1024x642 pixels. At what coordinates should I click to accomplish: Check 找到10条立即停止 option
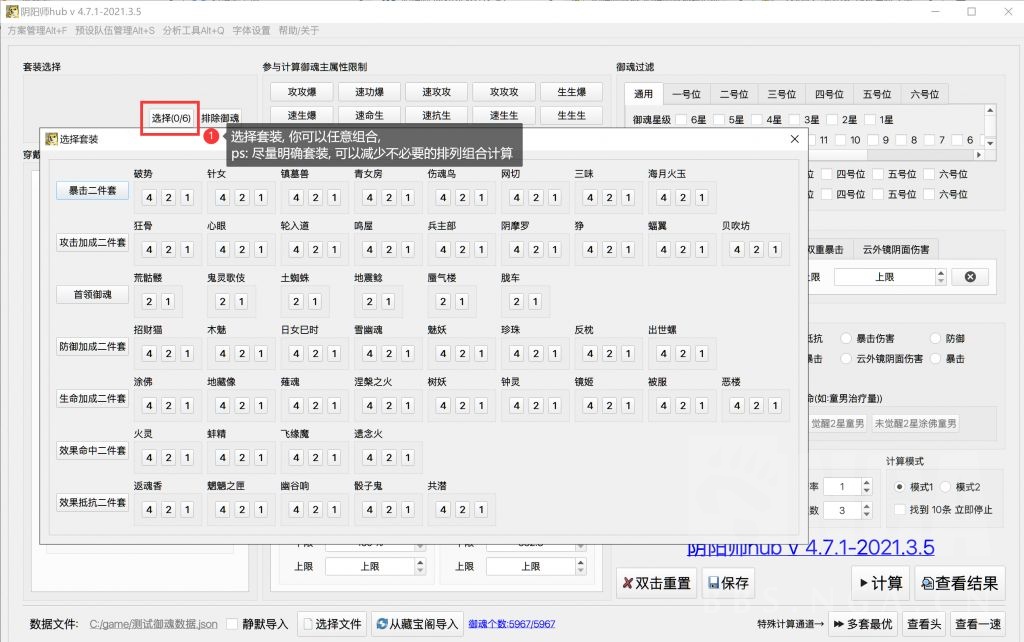900,509
